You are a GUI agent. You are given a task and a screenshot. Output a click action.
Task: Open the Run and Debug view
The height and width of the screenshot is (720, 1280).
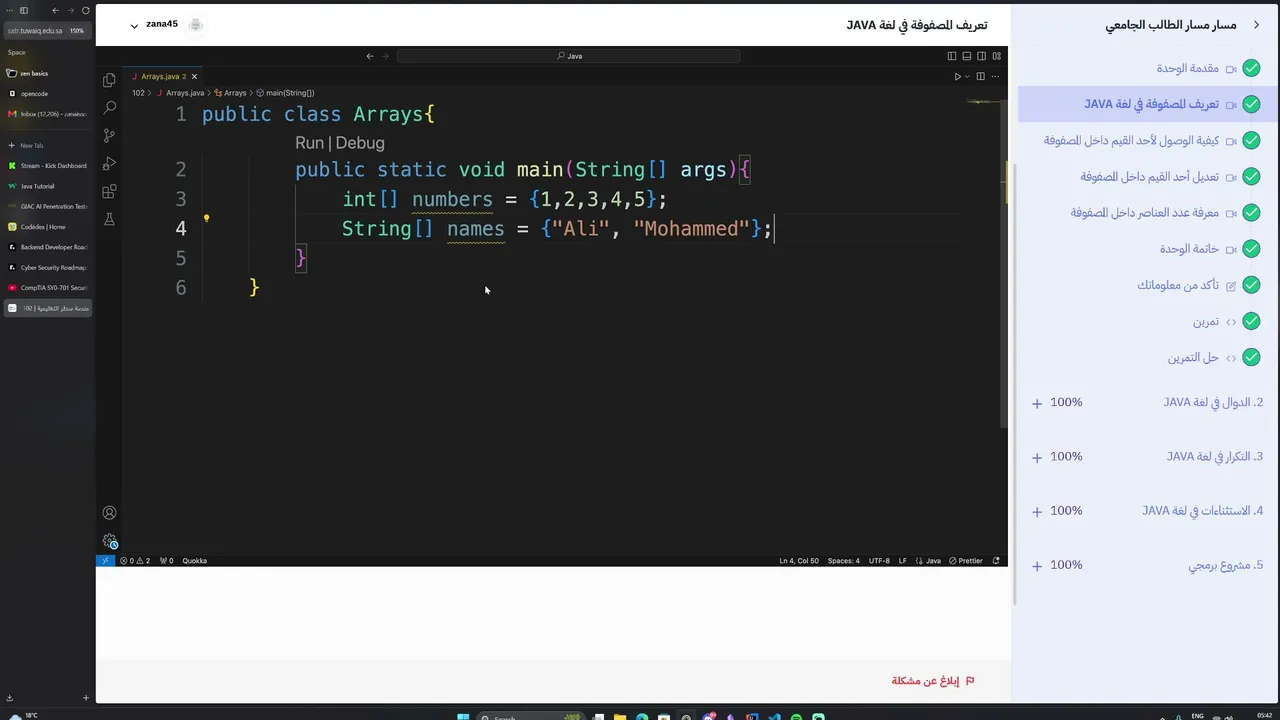[109, 163]
